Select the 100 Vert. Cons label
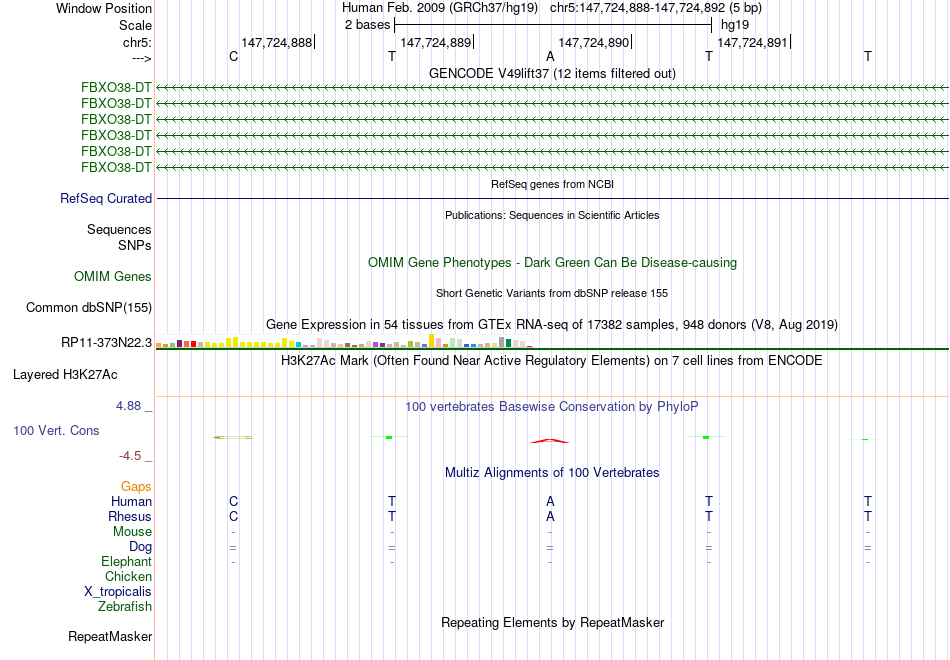Viewport: 950px width, 660px height. click(56, 430)
